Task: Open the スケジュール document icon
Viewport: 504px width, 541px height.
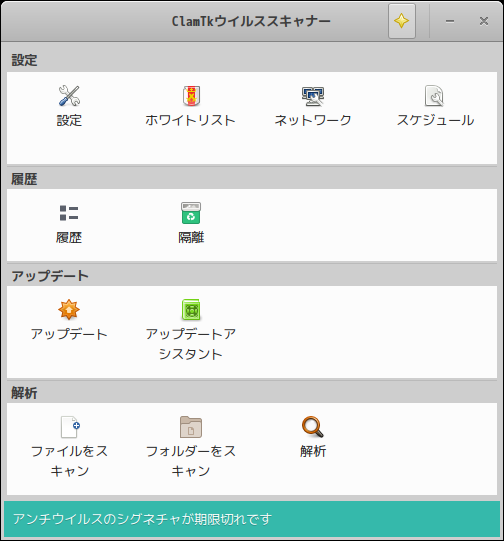Action: click(x=434, y=96)
